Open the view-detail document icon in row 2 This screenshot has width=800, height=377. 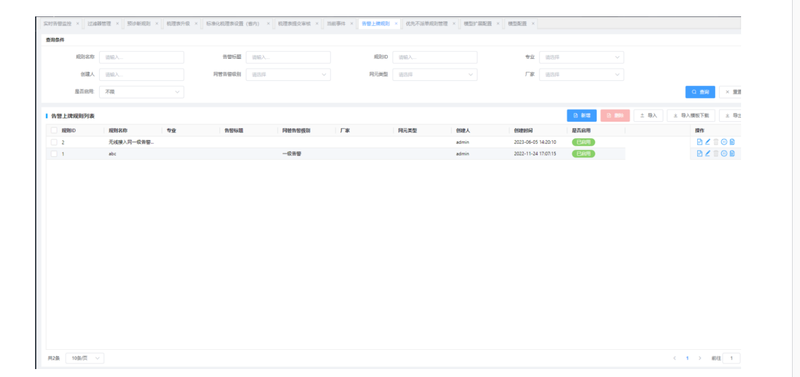pyautogui.click(x=699, y=142)
